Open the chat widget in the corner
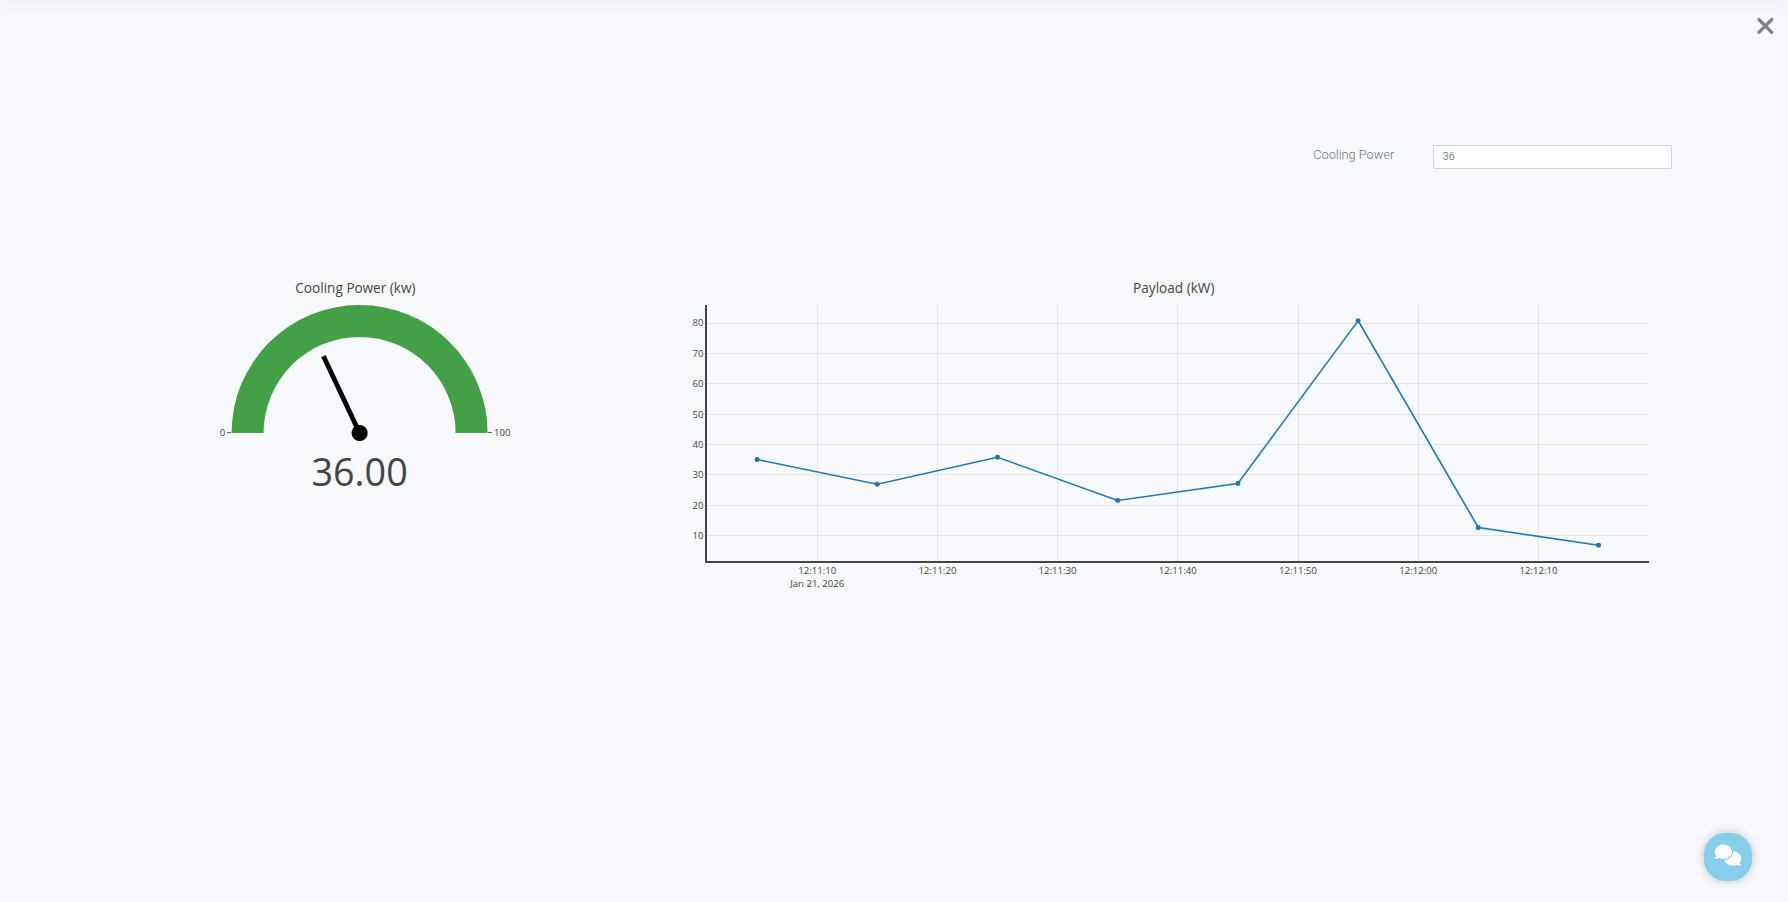 pos(1727,856)
